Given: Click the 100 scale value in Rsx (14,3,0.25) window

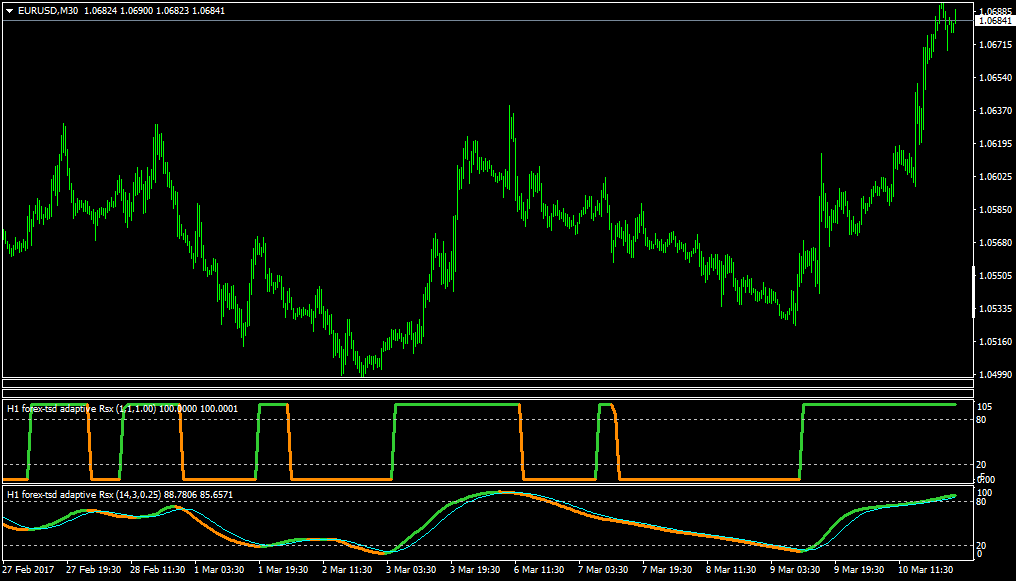Looking at the screenshot, I should coord(984,493).
